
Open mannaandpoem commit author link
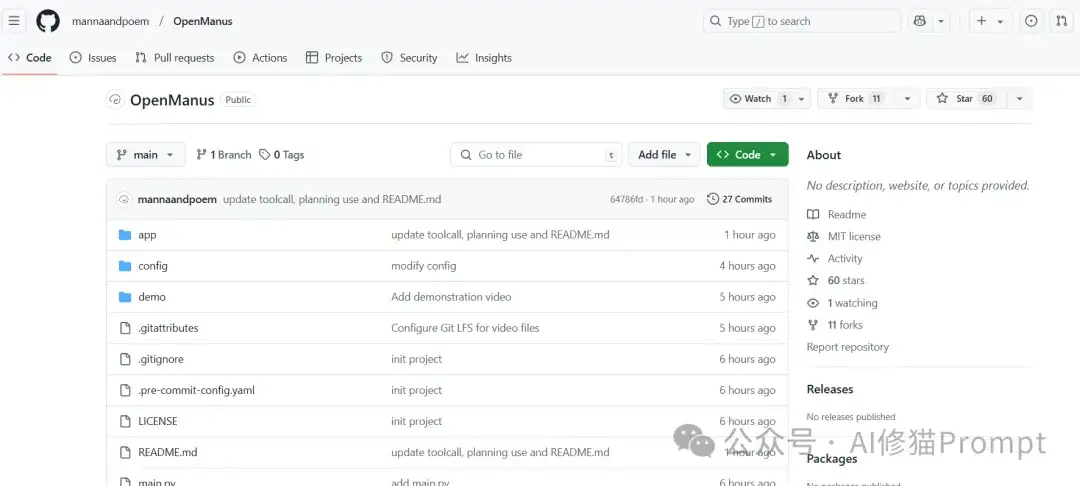[x=177, y=199]
